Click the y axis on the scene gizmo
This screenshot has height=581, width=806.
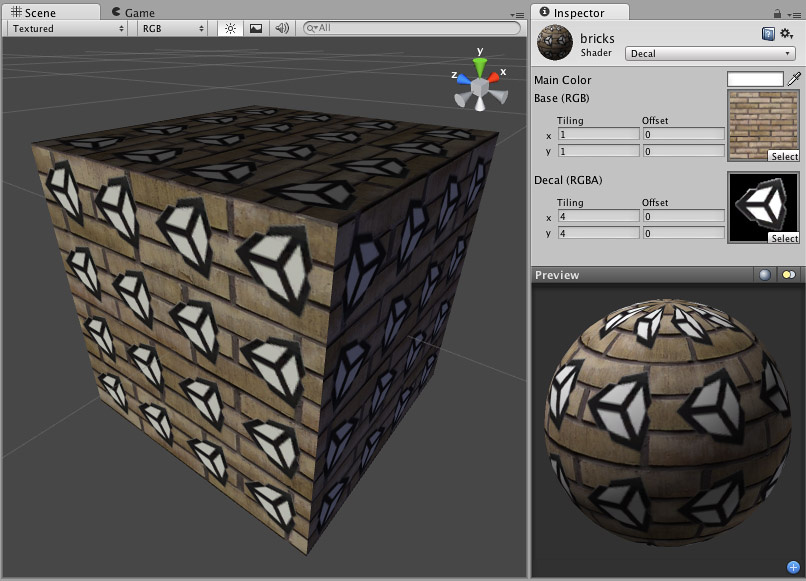point(478,63)
